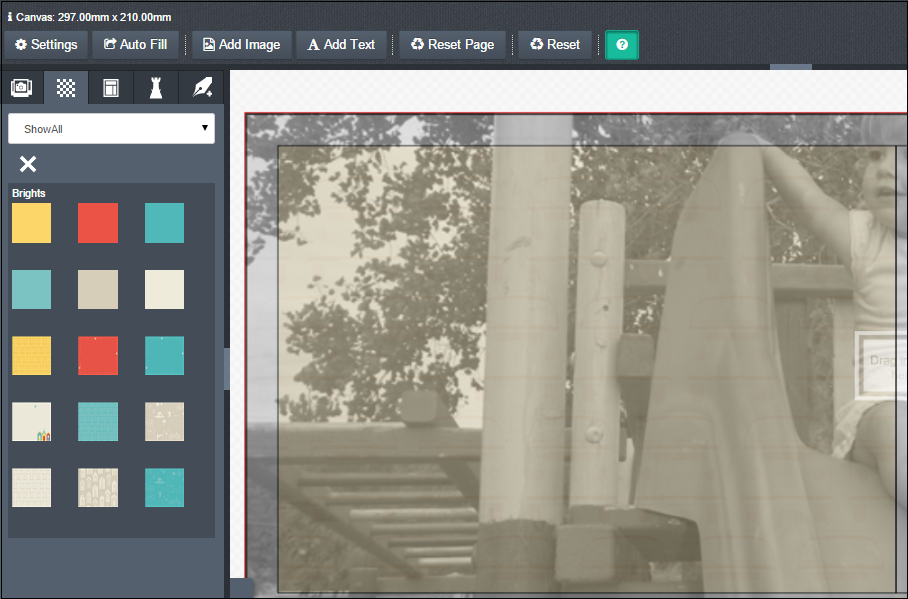Pick the solid beige tan swatch
Image resolution: width=908 pixels, height=599 pixels.
tap(98, 289)
